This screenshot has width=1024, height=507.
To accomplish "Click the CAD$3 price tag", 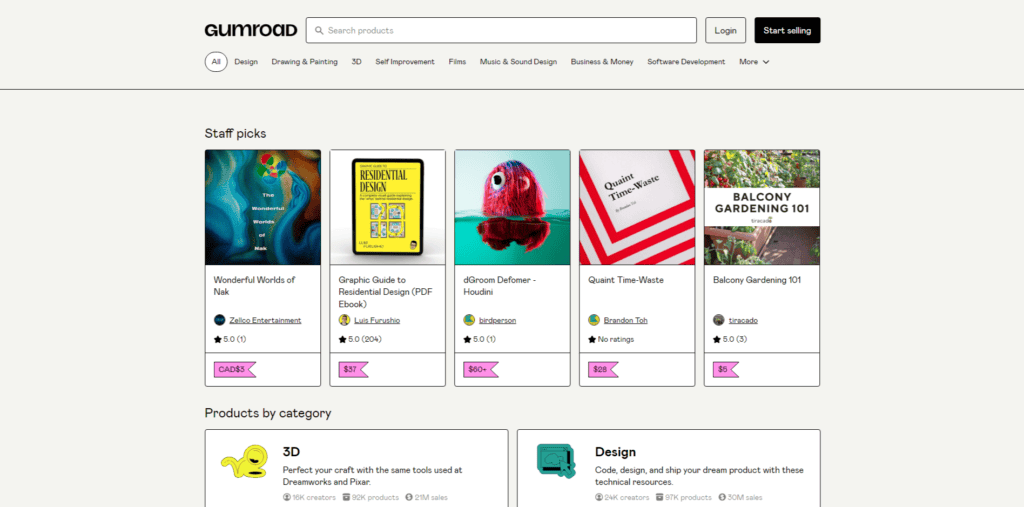I will (x=234, y=370).
